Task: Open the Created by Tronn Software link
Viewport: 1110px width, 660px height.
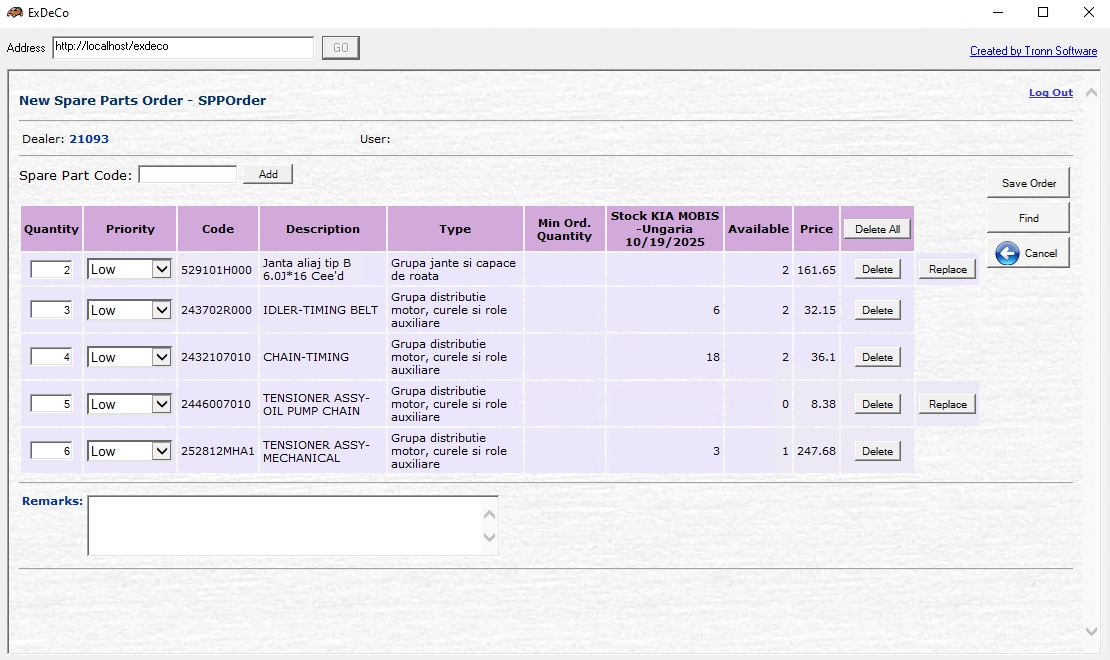Action: point(1033,51)
